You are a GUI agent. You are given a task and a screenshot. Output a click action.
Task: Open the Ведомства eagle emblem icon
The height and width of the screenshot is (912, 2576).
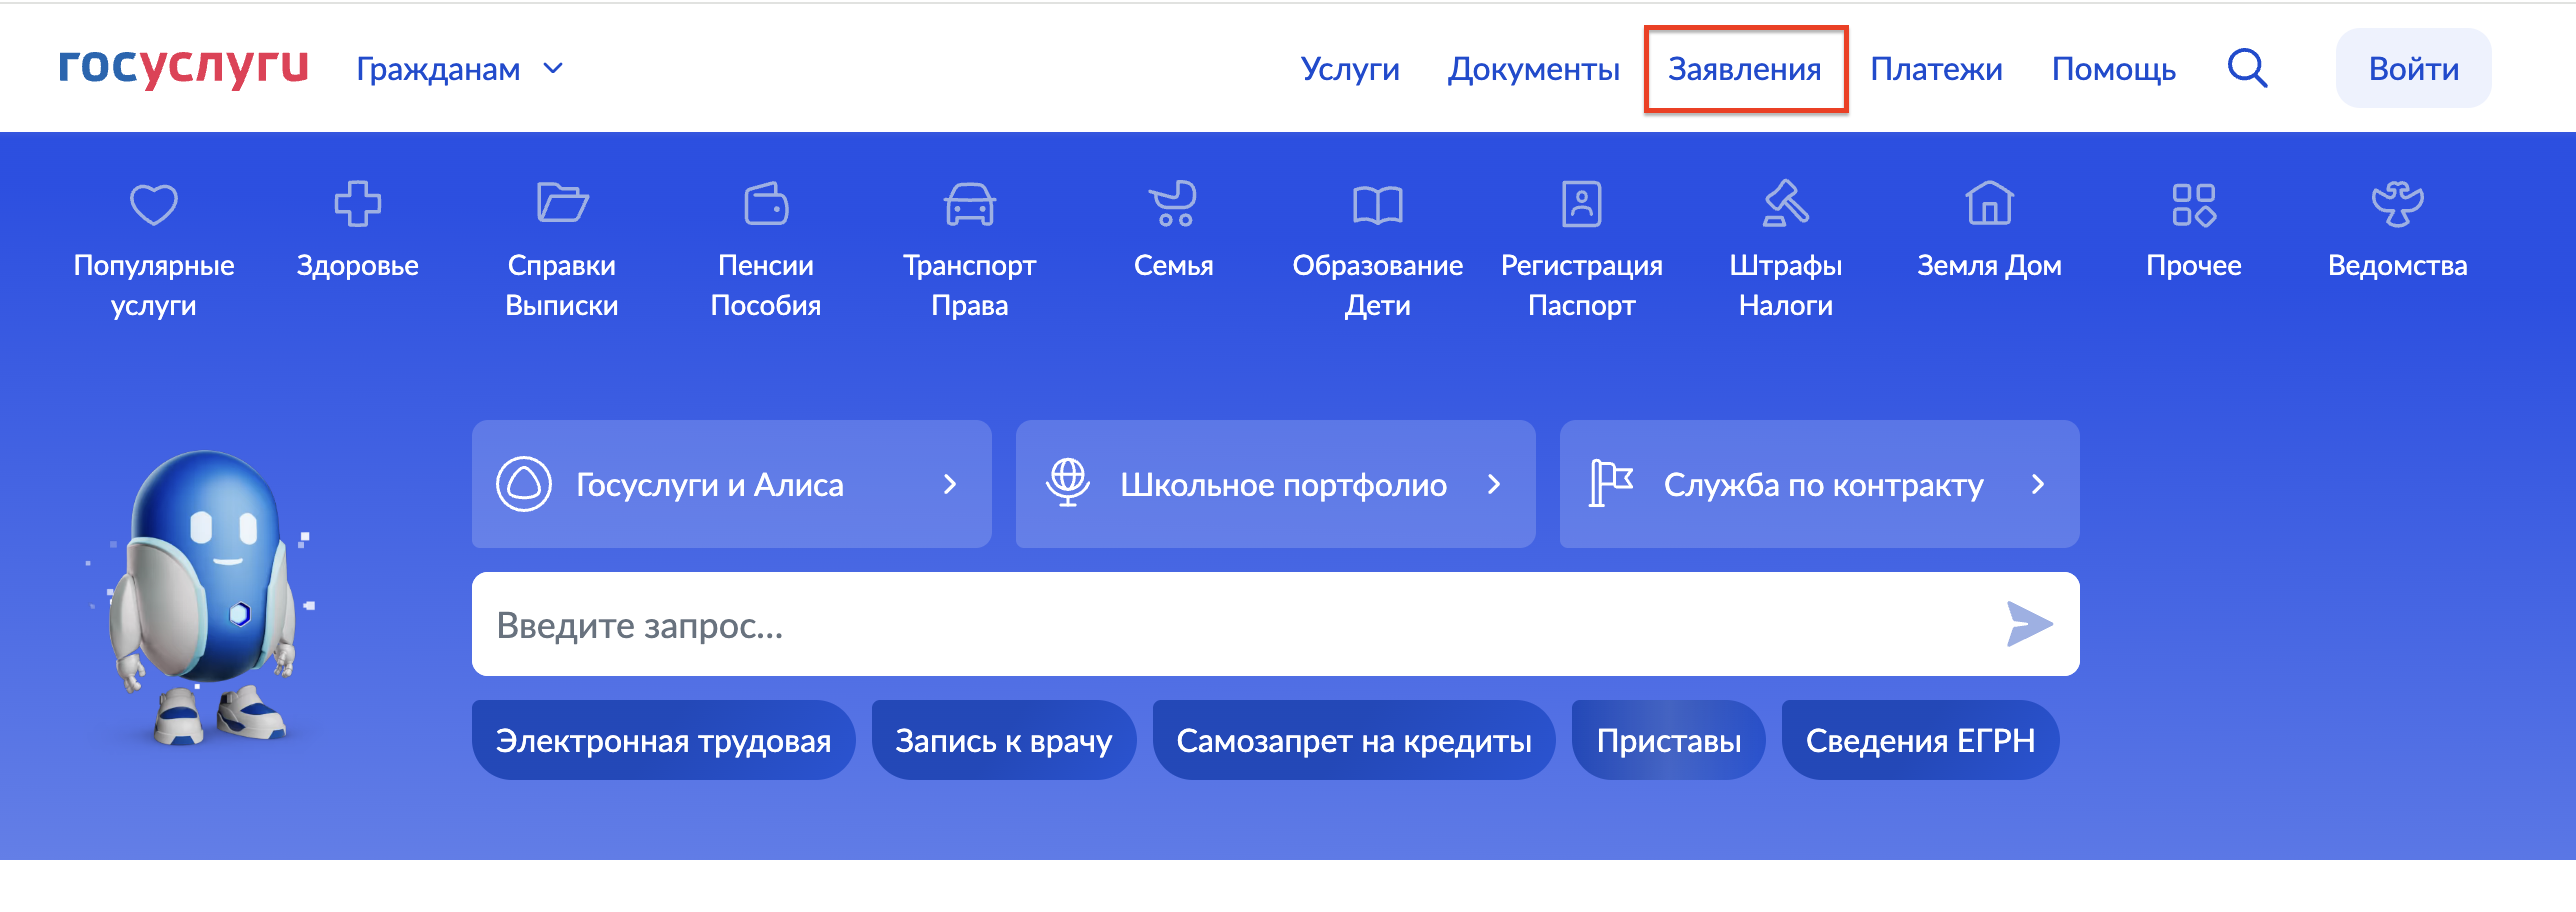coord(2398,204)
